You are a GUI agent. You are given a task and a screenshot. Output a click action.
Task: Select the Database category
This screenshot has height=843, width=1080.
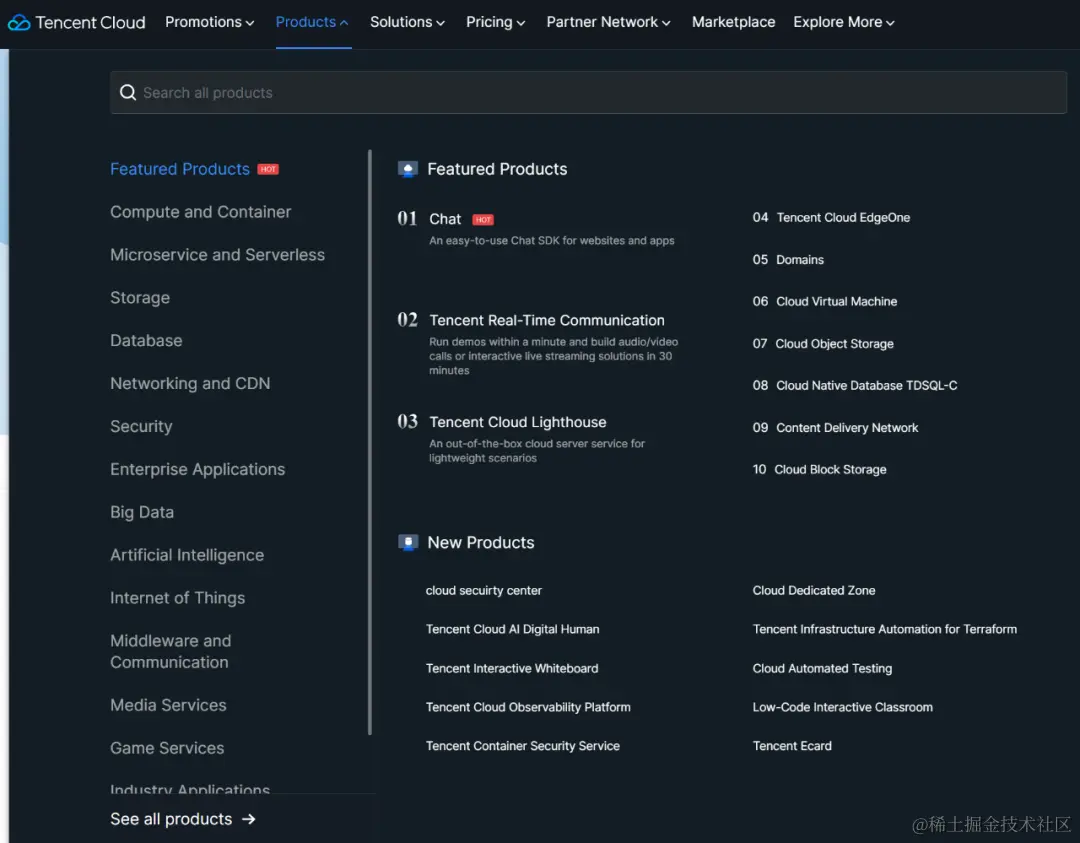point(146,341)
